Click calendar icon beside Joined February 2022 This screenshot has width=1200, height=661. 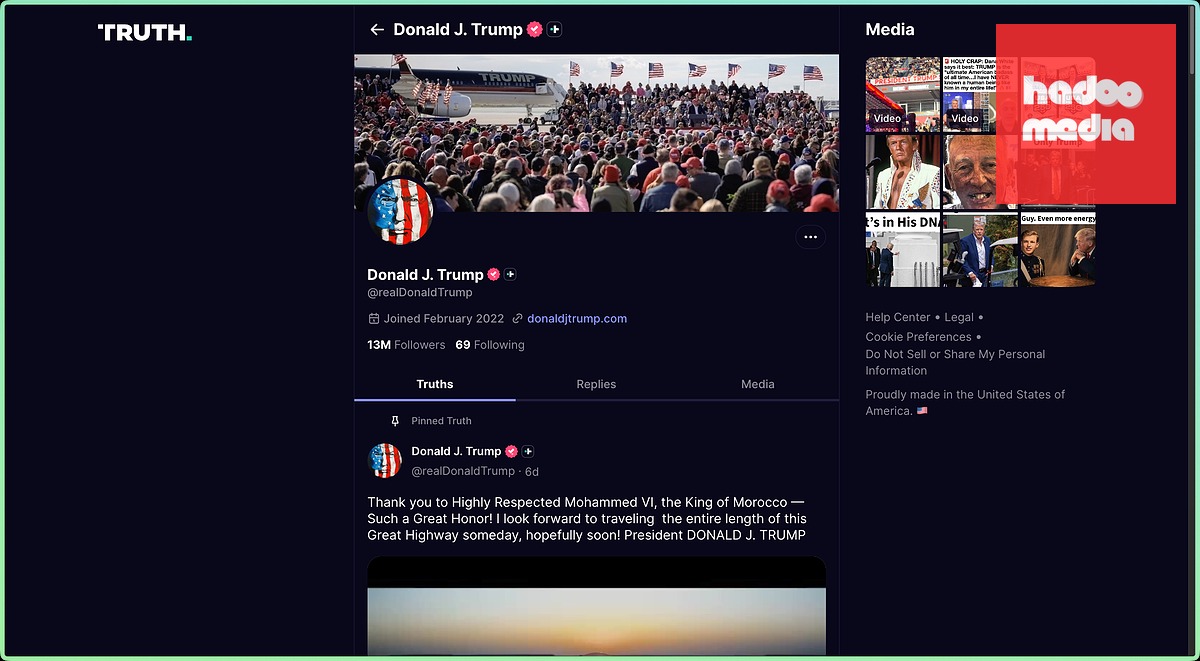click(x=374, y=319)
